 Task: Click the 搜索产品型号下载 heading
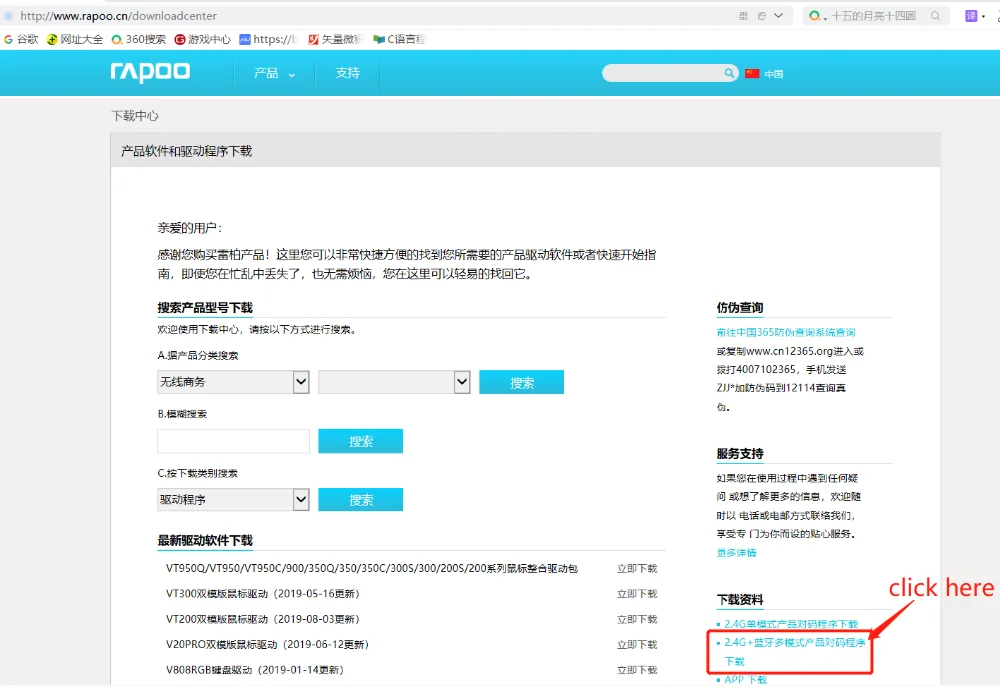[205, 307]
